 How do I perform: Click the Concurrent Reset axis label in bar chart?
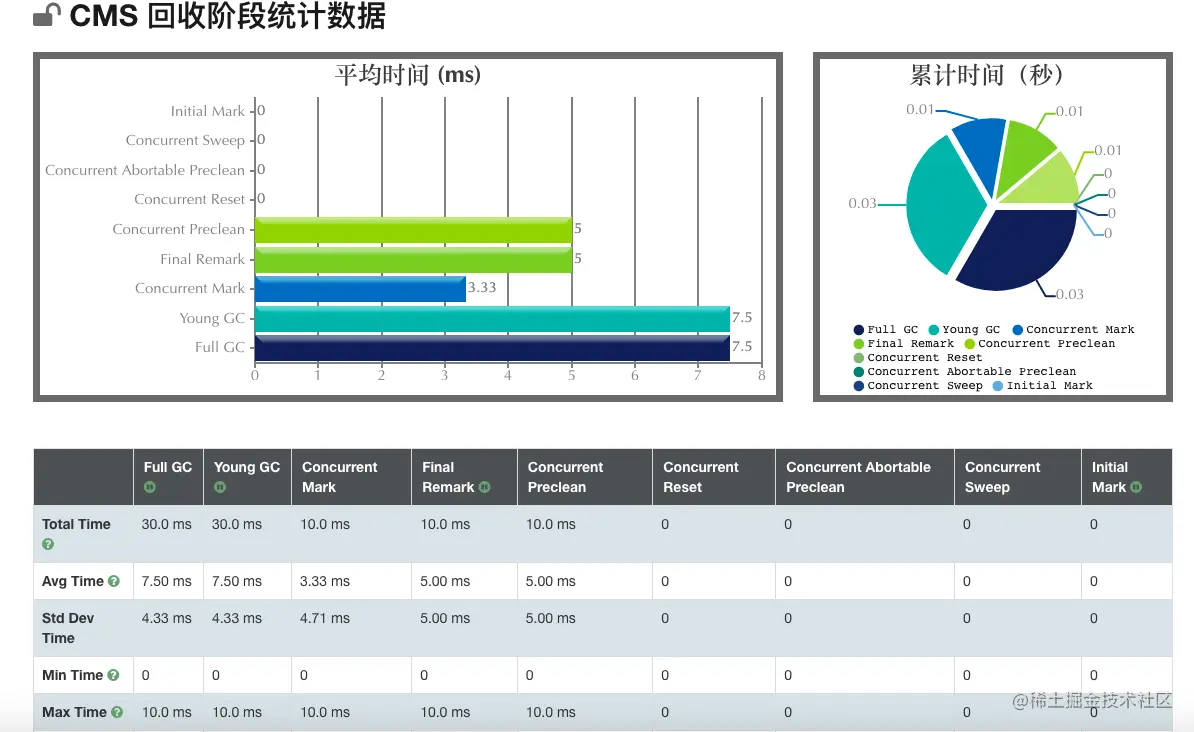coord(190,199)
